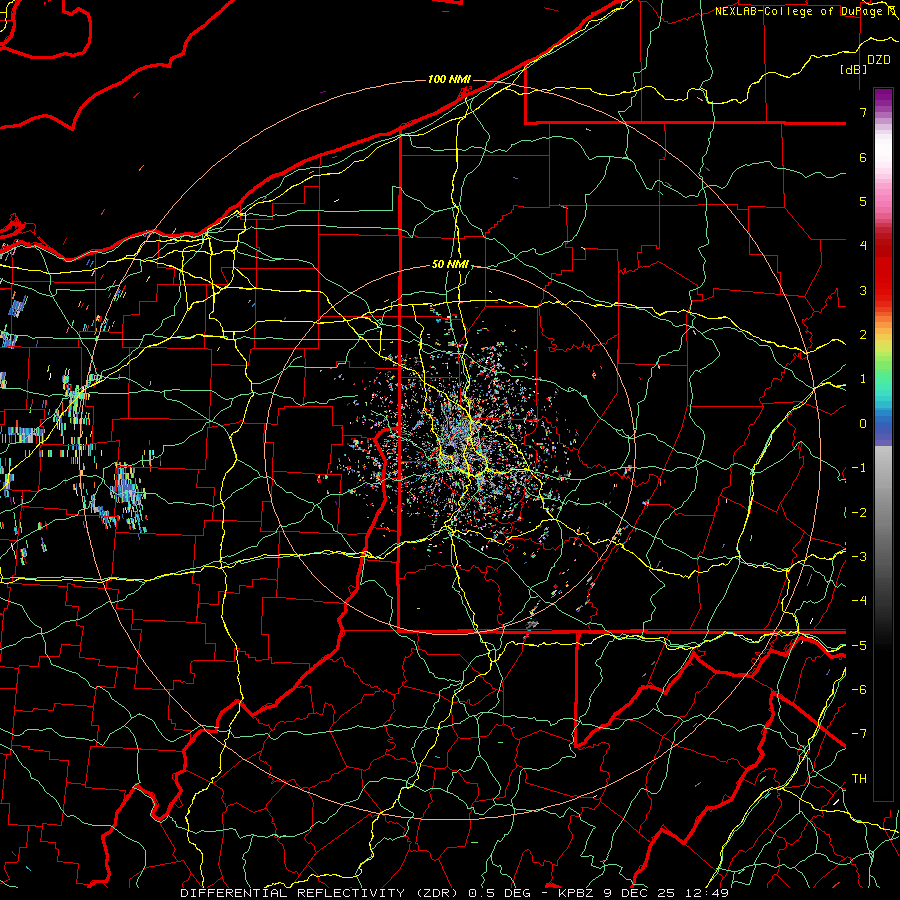This screenshot has height=900, width=900.
Task: Click the -4 value on color scale
Action: (859, 600)
